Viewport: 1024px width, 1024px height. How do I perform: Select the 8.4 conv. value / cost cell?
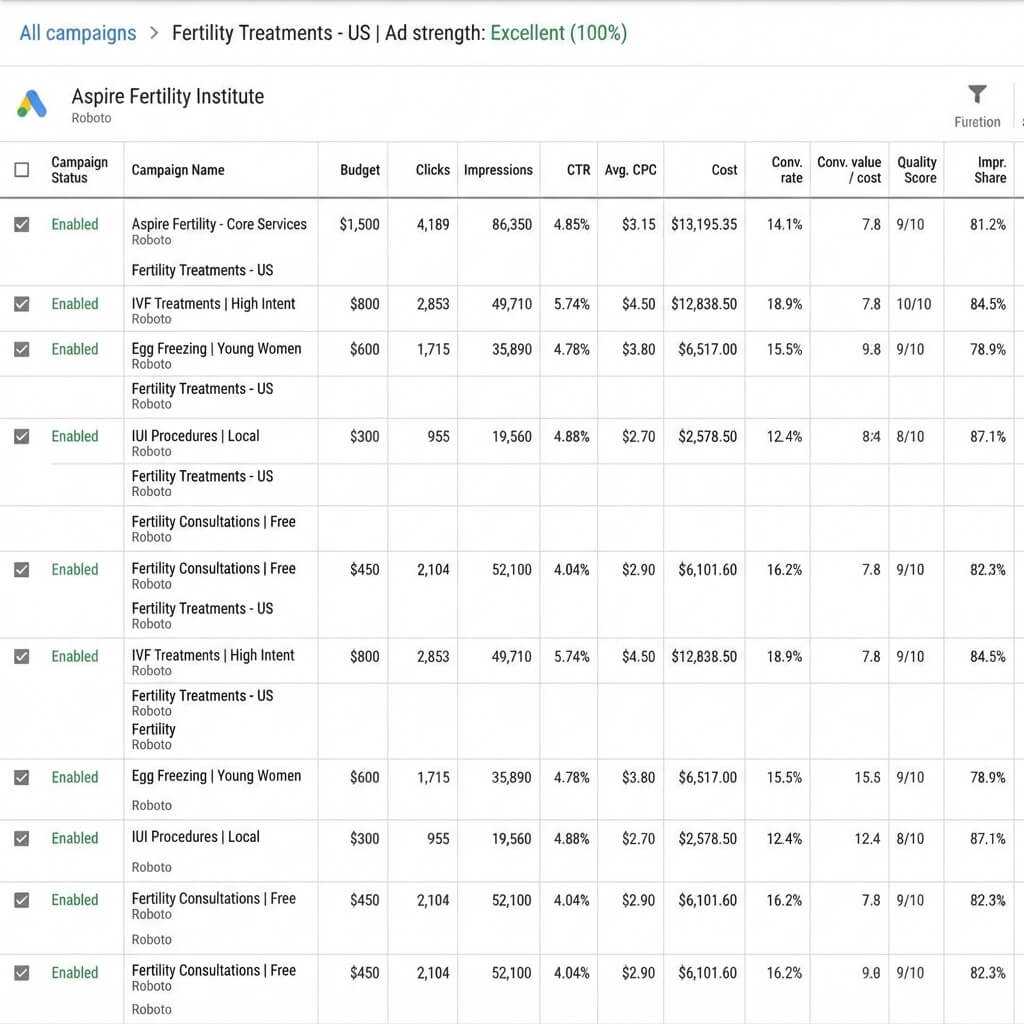pos(871,436)
